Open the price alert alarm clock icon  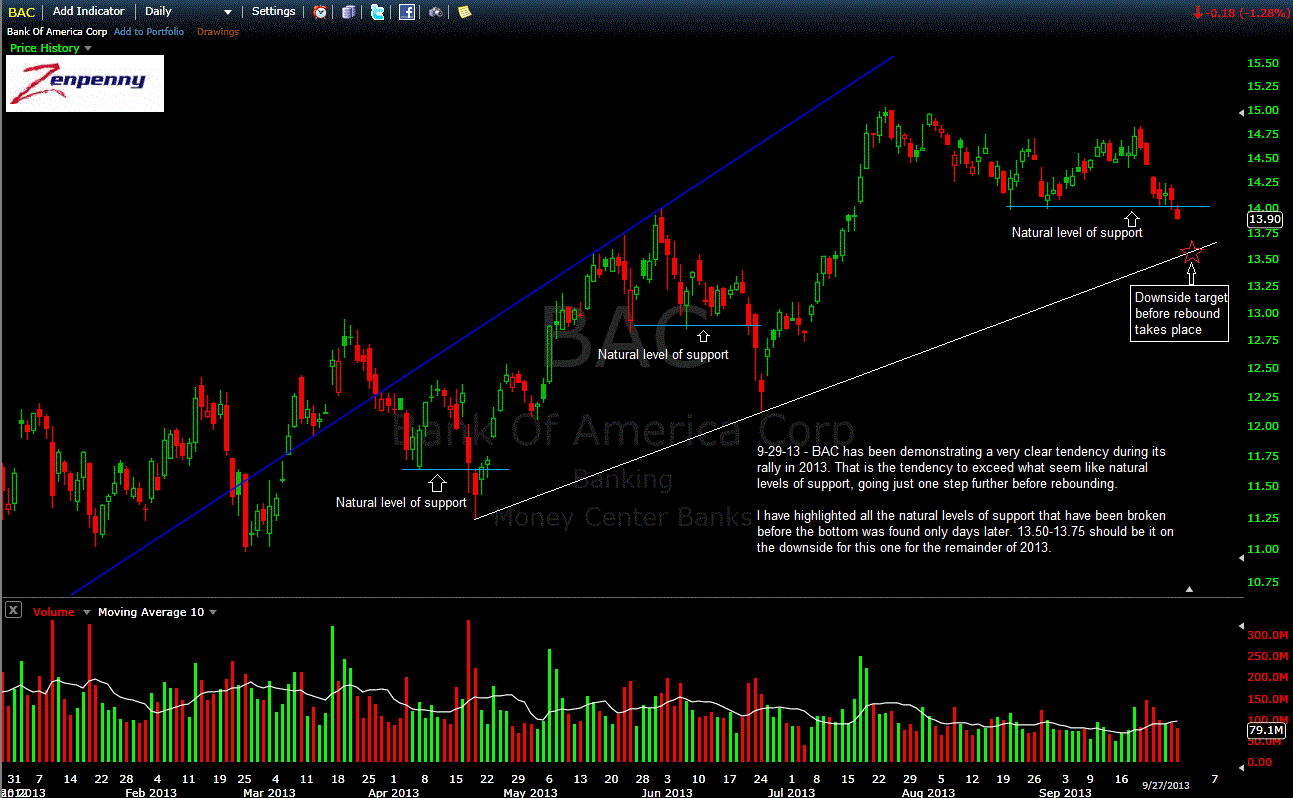point(320,12)
